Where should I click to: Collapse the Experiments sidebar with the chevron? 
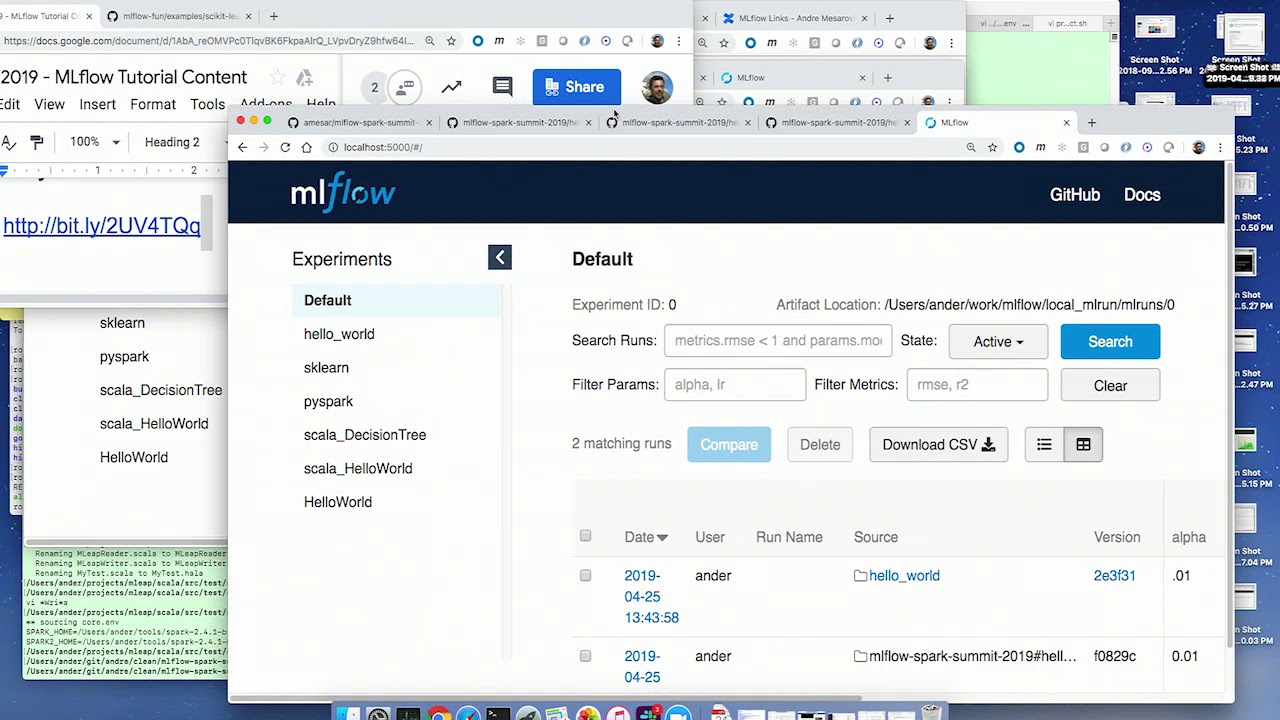(499, 258)
